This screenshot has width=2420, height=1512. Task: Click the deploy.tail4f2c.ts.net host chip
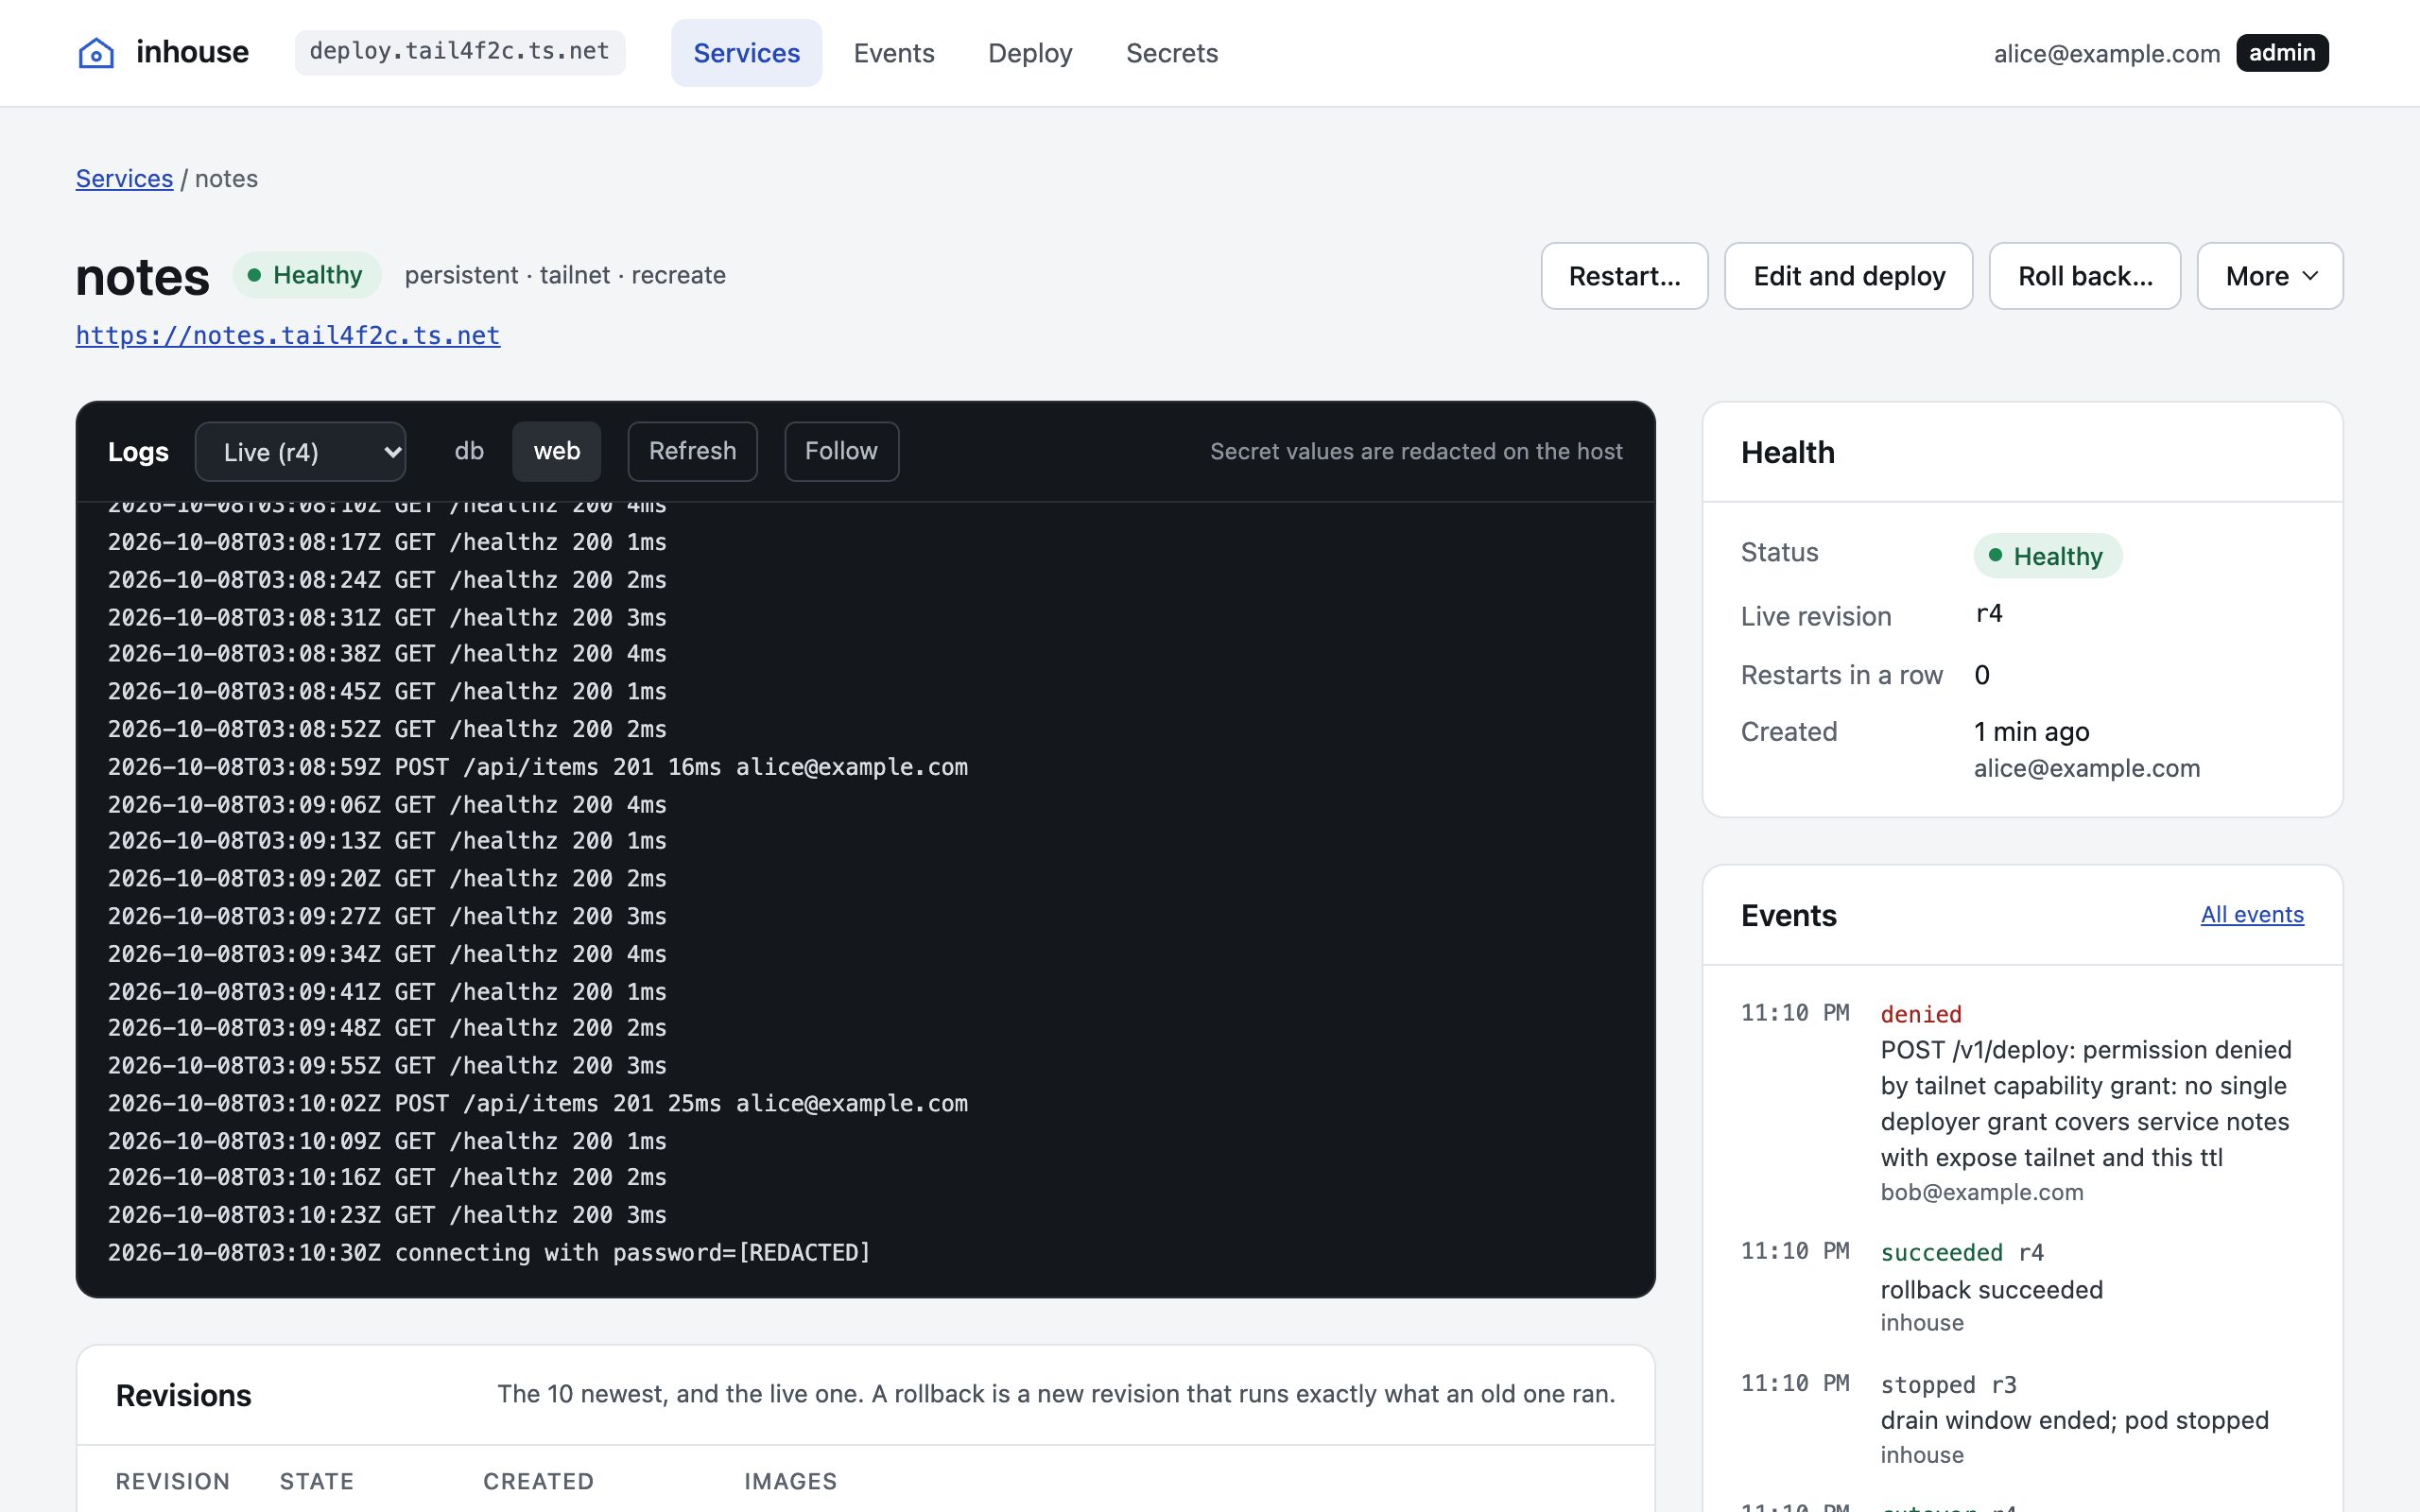tap(460, 52)
